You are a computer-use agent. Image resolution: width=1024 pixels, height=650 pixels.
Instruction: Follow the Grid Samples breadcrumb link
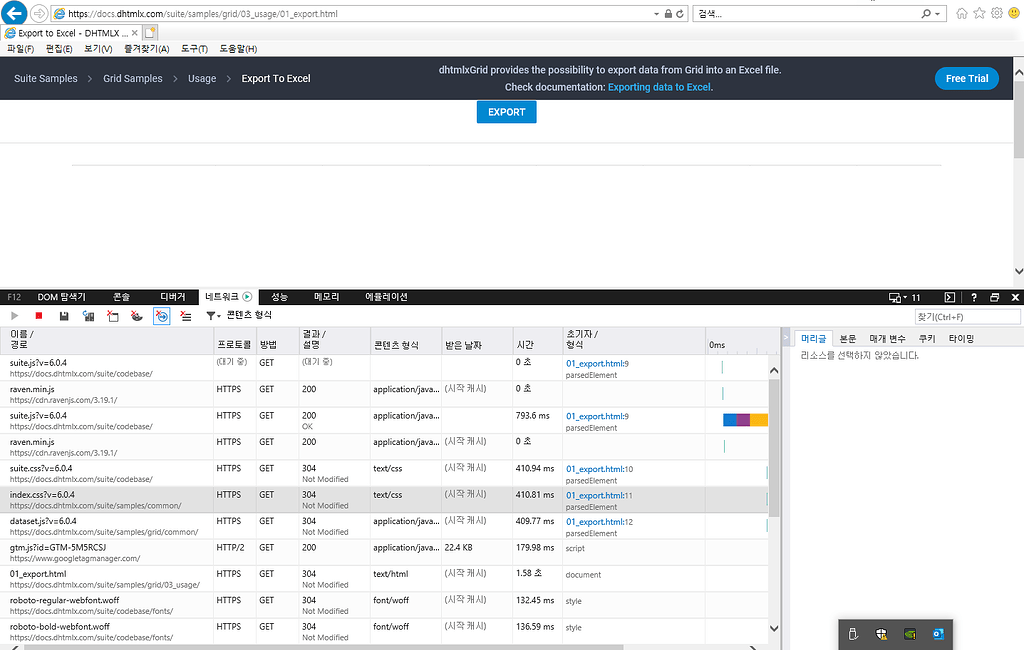pos(133,78)
